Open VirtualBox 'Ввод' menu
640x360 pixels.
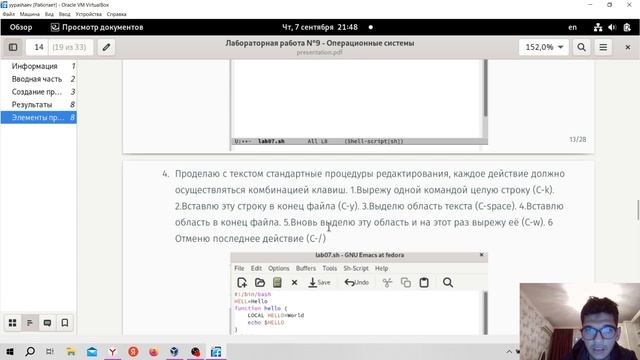64,14
